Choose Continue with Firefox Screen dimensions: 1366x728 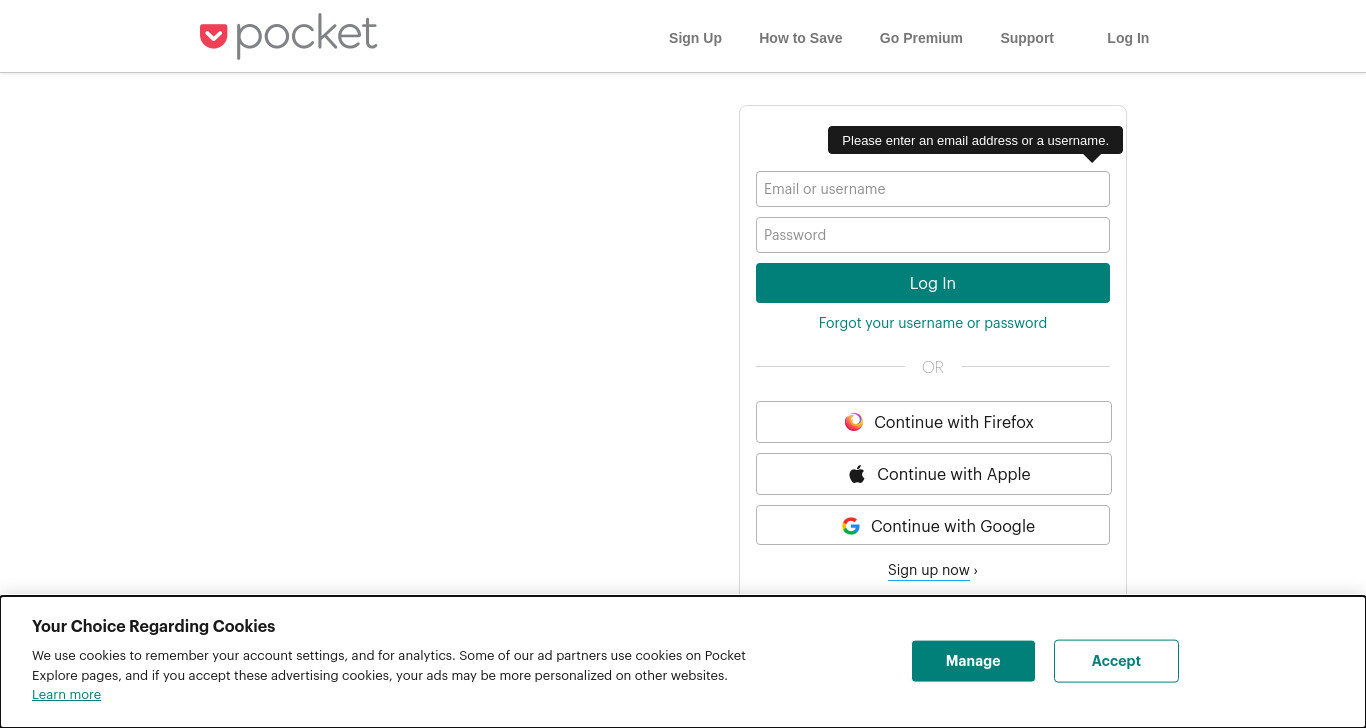[933, 422]
